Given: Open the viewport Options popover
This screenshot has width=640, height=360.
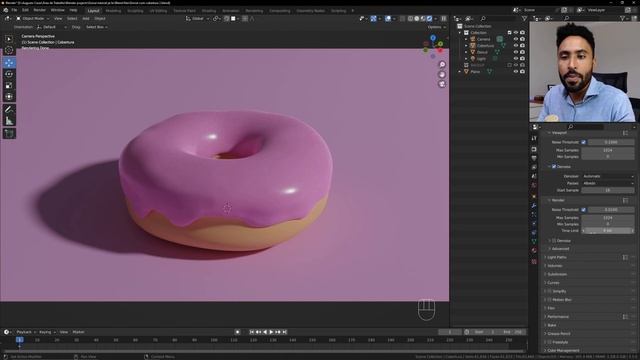Looking at the screenshot, I should (x=436, y=27).
